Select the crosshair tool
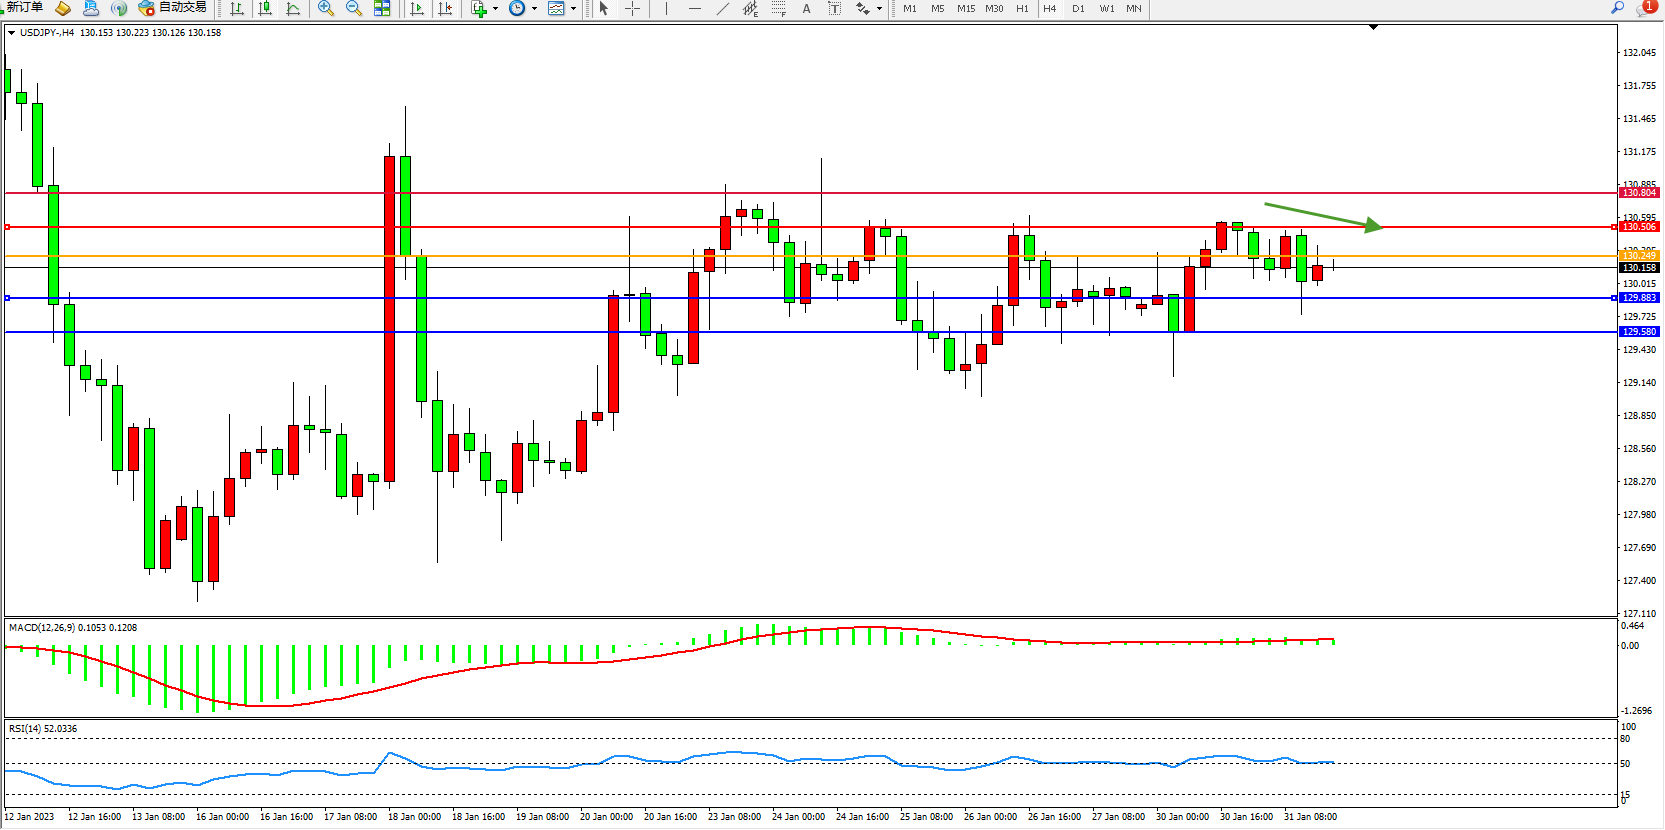 click(x=632, y=8)
